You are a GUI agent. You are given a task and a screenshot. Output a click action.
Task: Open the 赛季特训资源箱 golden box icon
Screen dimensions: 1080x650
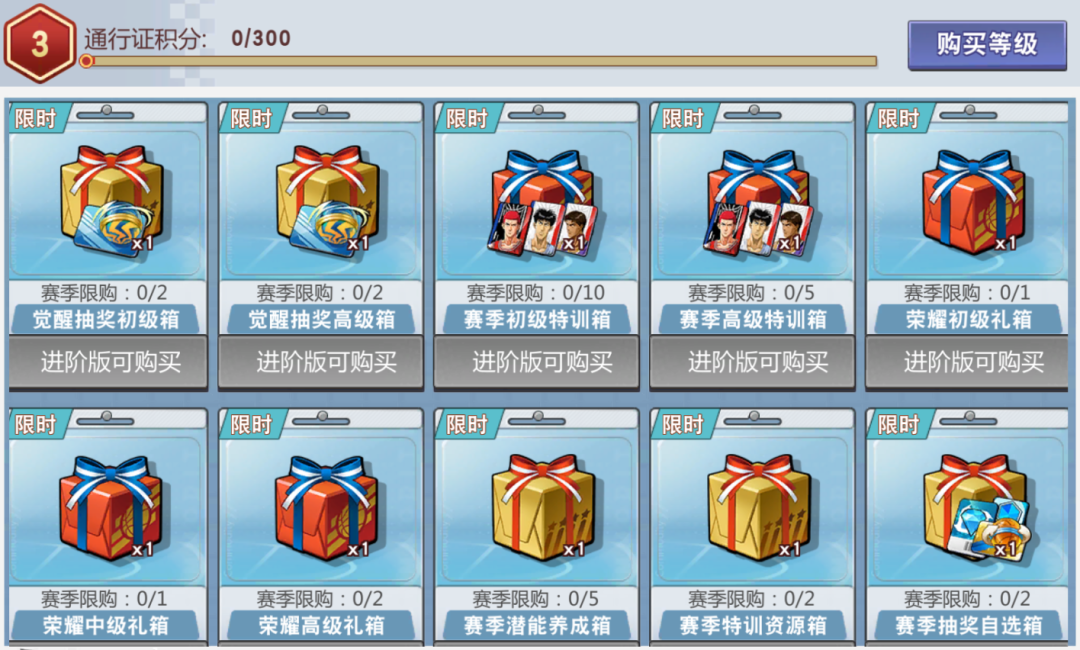point(758,507)
